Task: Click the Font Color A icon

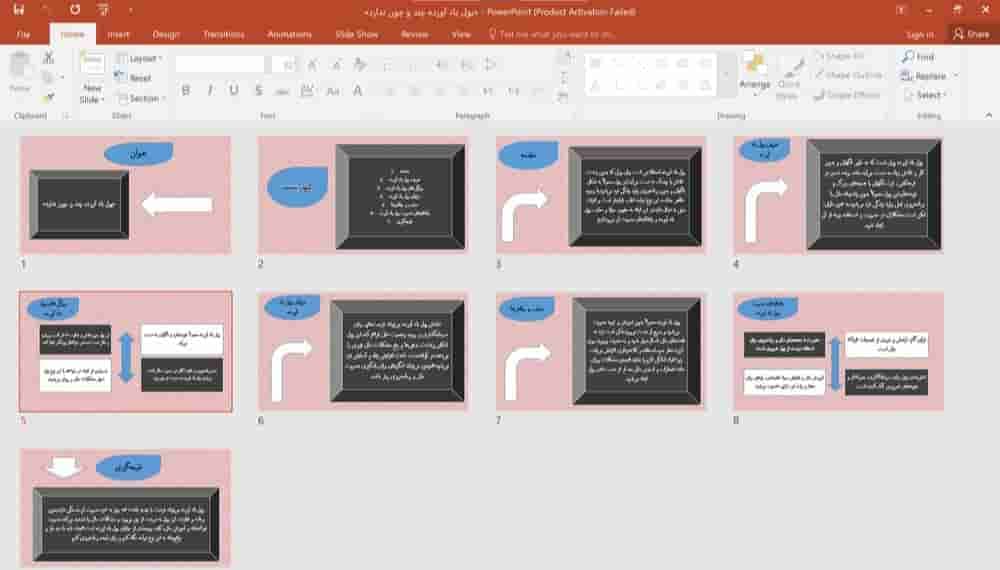Action: [x=358, y=91]
